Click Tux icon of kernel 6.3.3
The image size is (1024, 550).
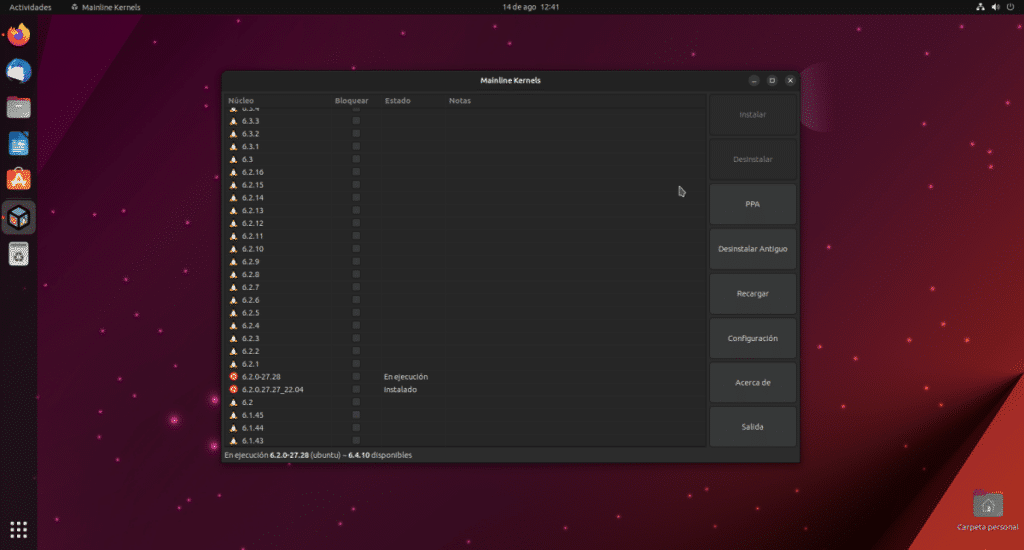[233, 121]
